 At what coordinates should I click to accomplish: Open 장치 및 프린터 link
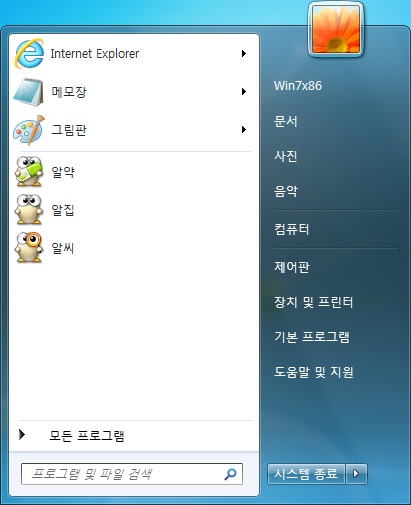(x=313, y=302)
